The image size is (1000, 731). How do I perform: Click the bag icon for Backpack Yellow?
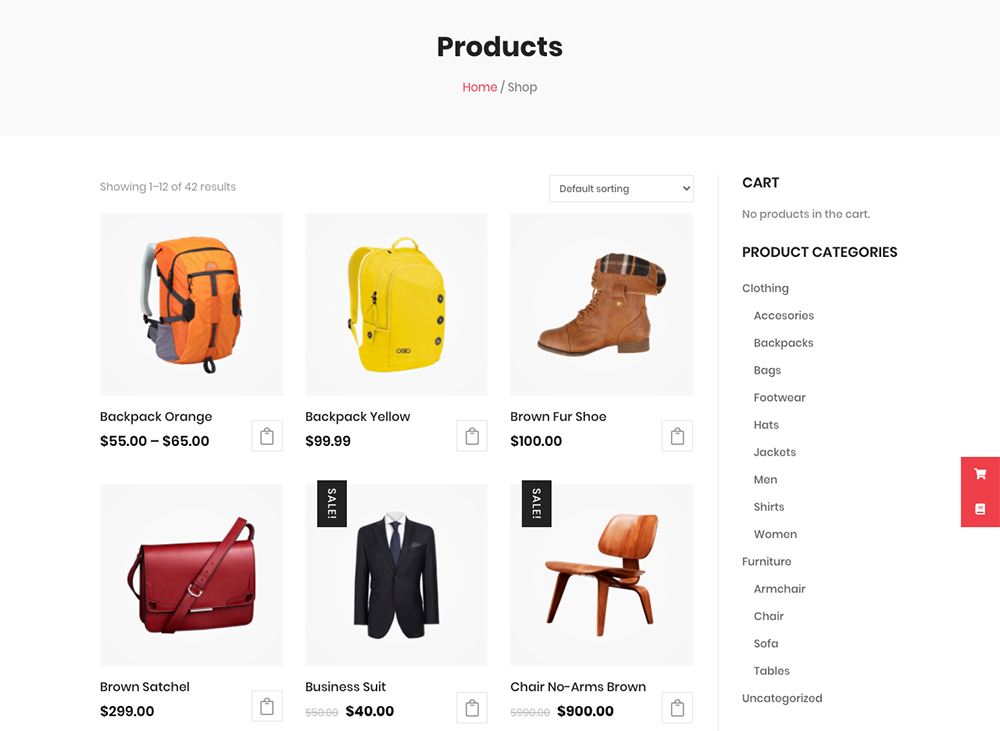pyautogui.click(x=472, y=436)
